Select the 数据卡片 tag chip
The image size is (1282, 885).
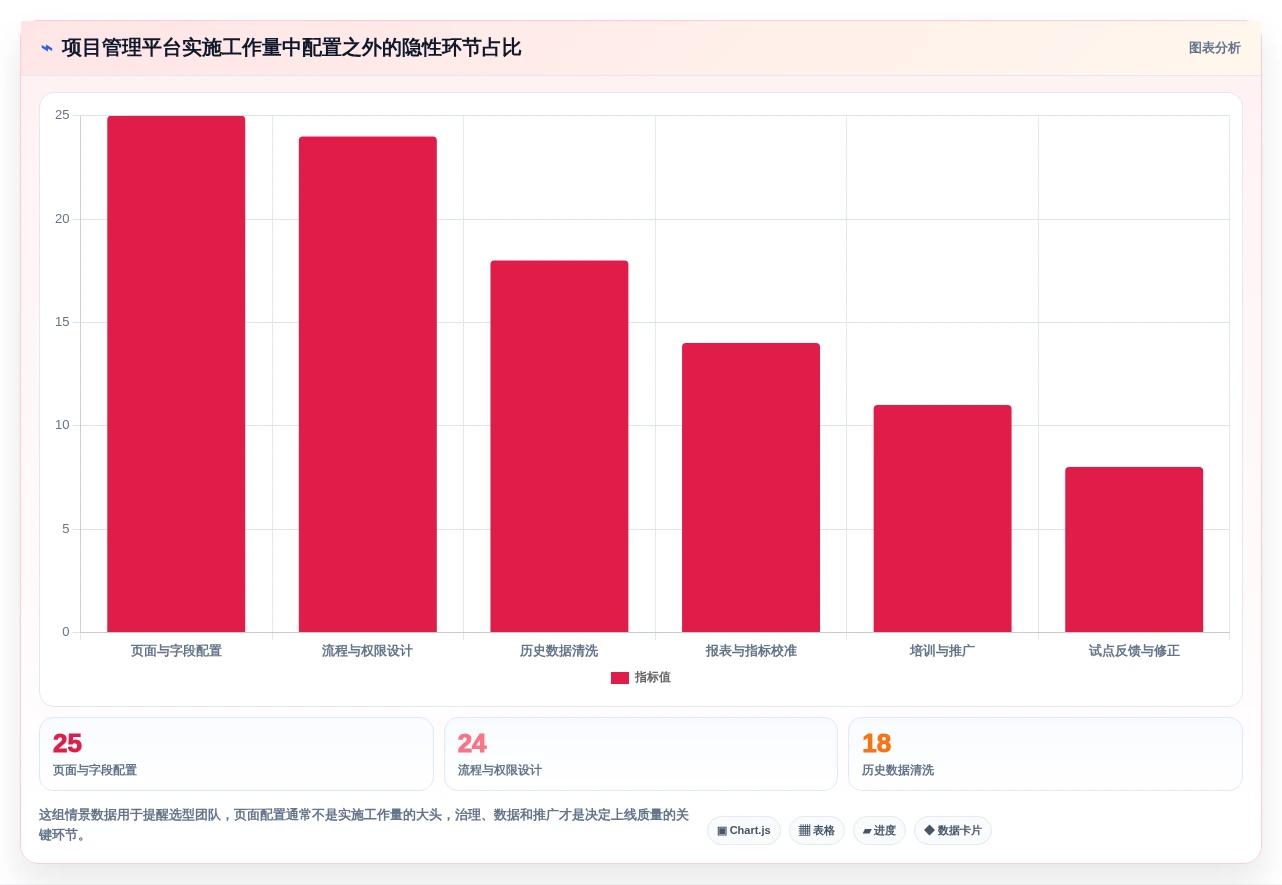953,831
